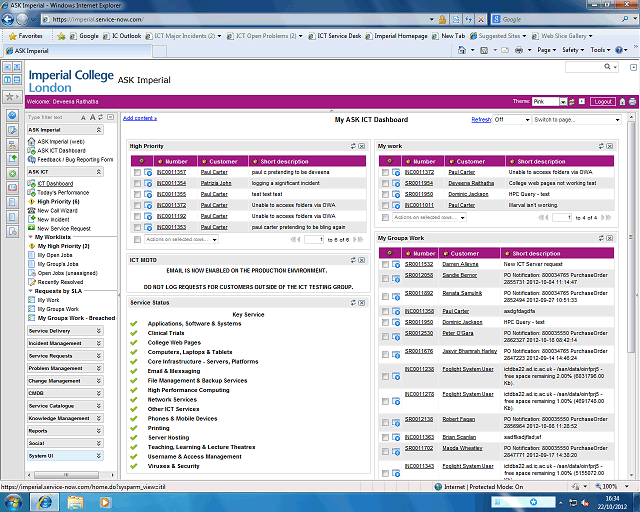Viewport: 640px width, 512px height.
Task: Click the Logout button
Action: pos(602,102)
